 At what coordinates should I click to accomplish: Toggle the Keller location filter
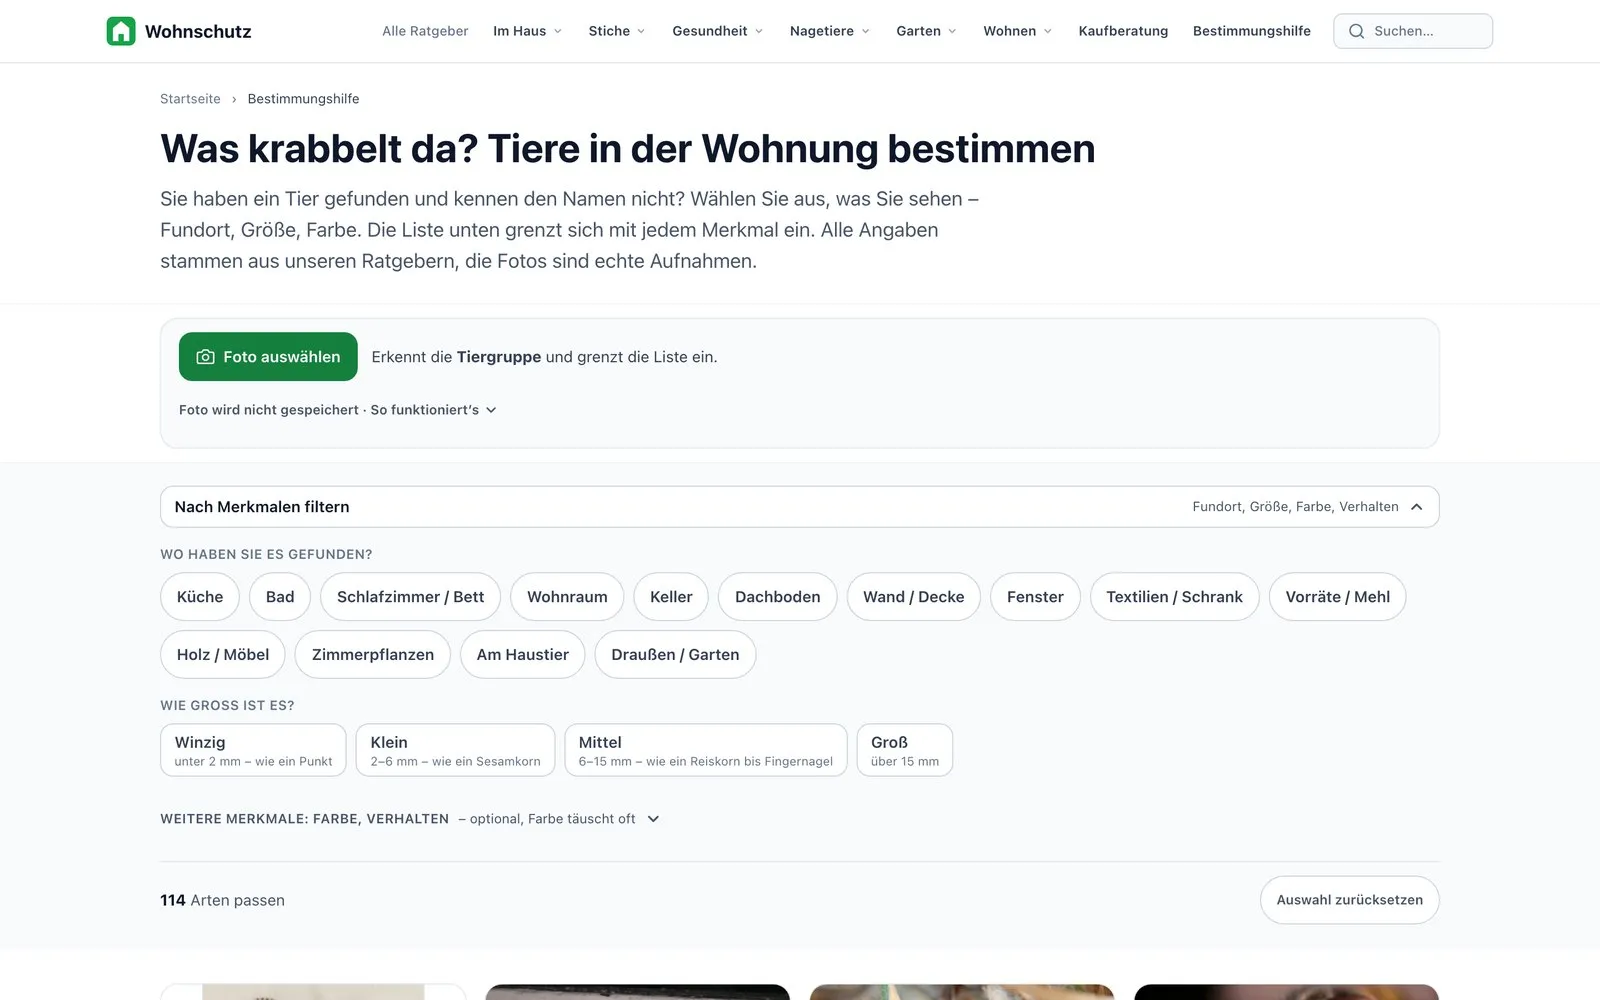click(x=671, y=597)
